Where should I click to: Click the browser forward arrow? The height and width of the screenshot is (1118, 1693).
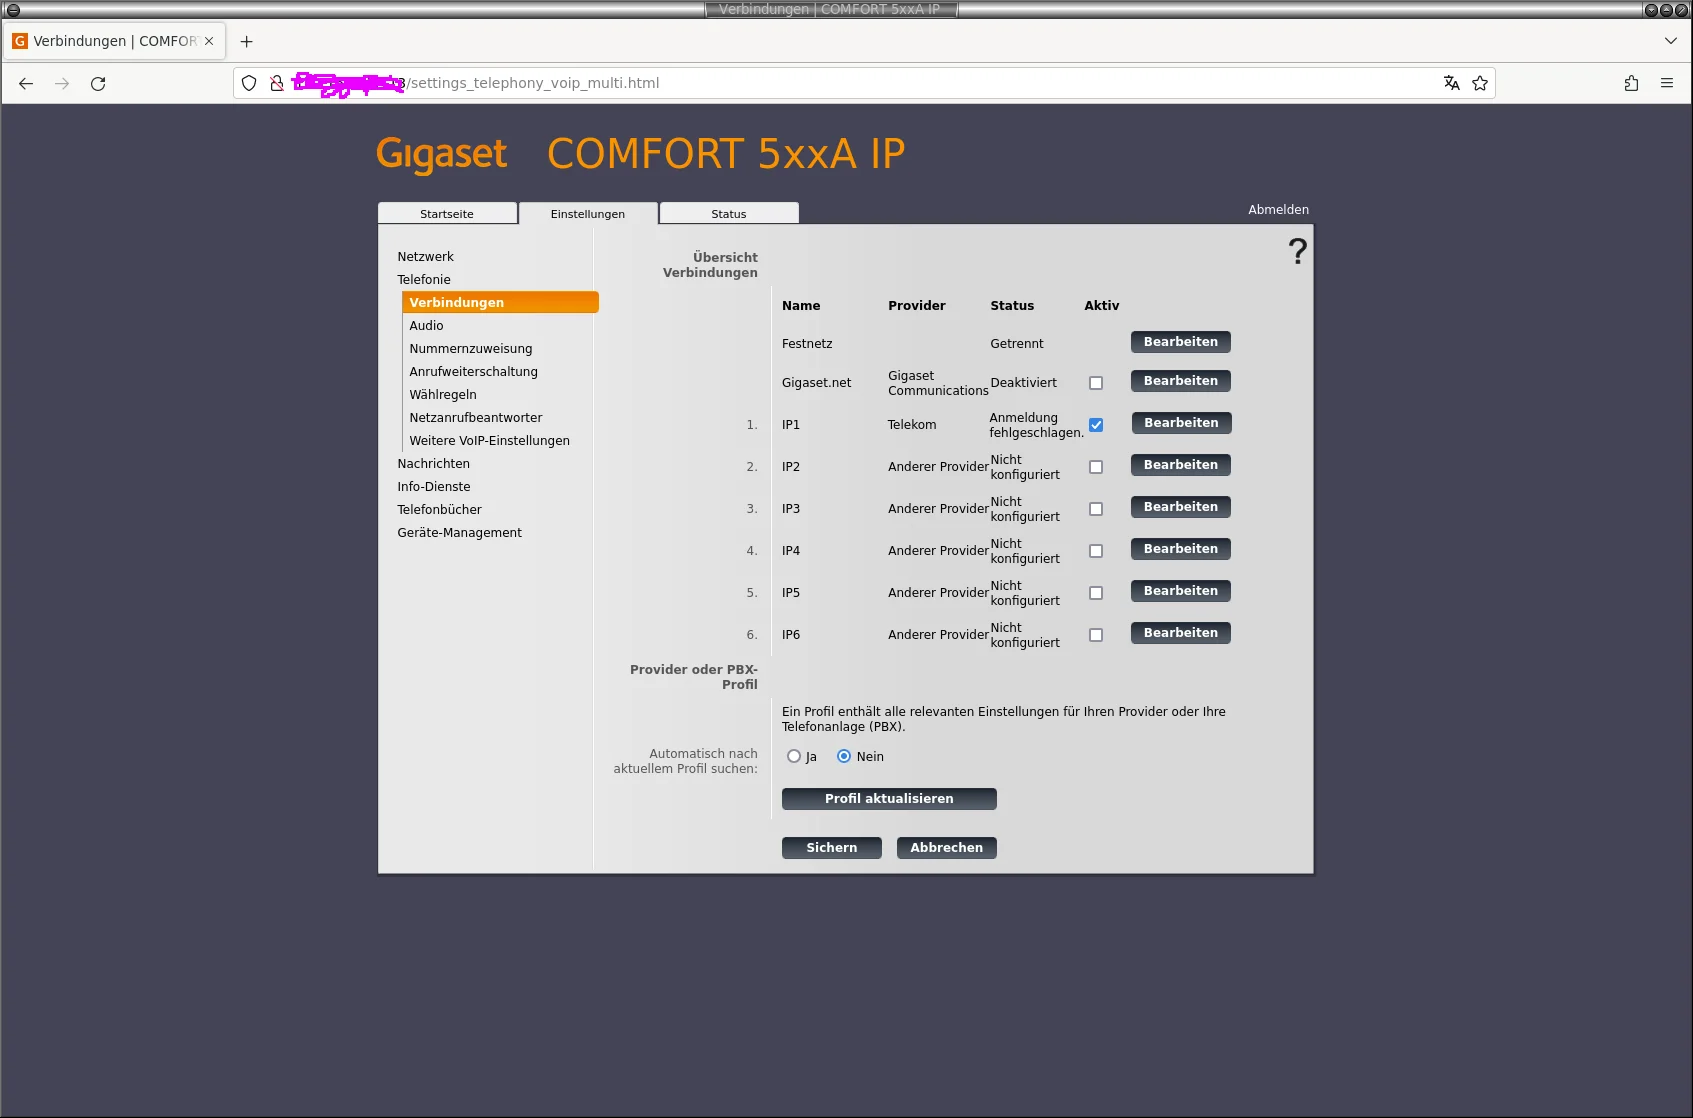click(x=62, y=84)
